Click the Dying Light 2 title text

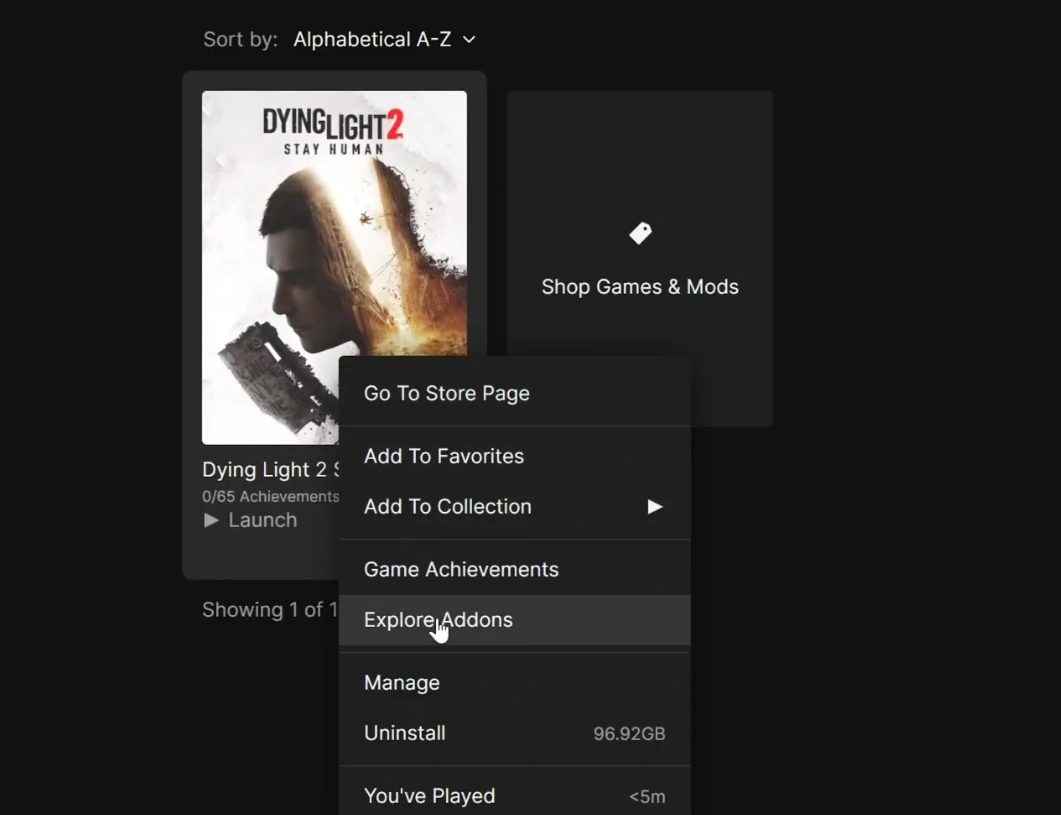tap(271, 470)
